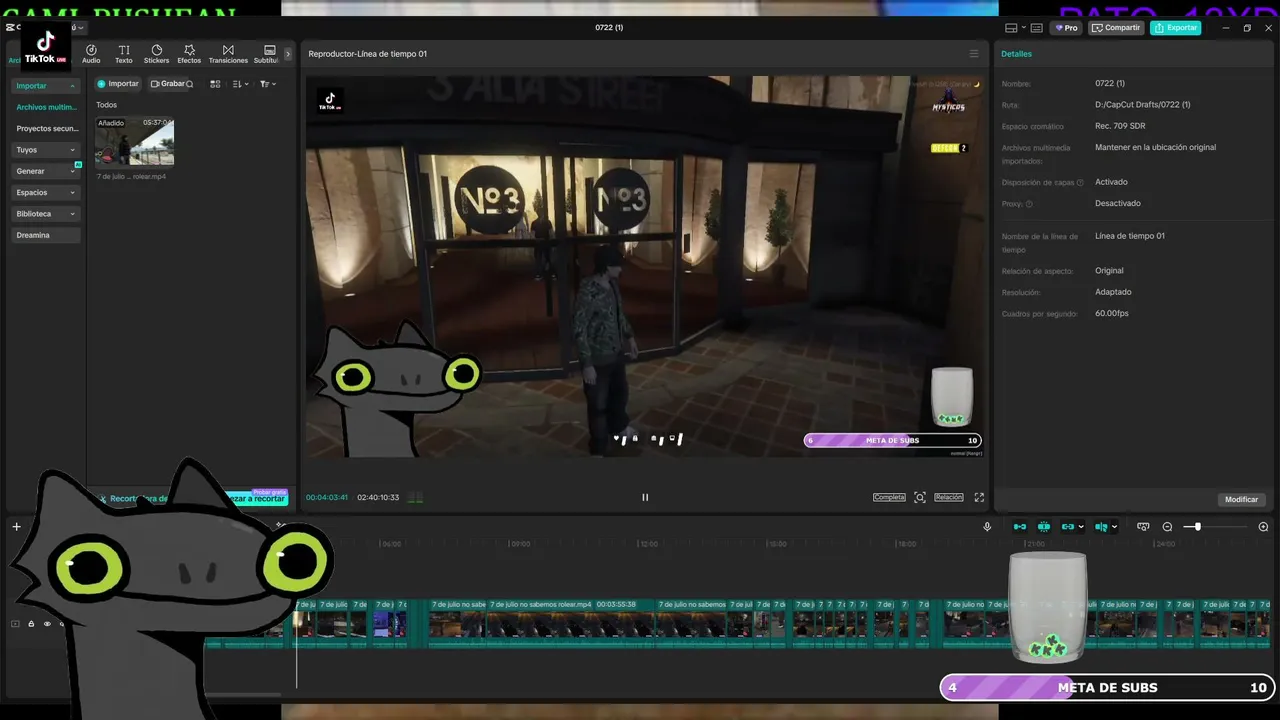Toggle main track visibility eye
The width and height of the screenshot is (1280, 720).
(x=46, y=624)
